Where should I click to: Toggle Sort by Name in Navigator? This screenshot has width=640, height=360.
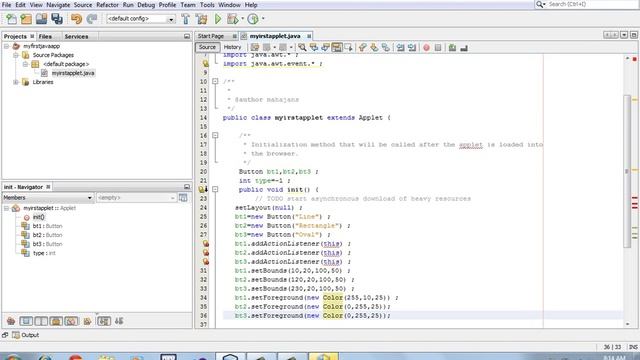(104, 321)
